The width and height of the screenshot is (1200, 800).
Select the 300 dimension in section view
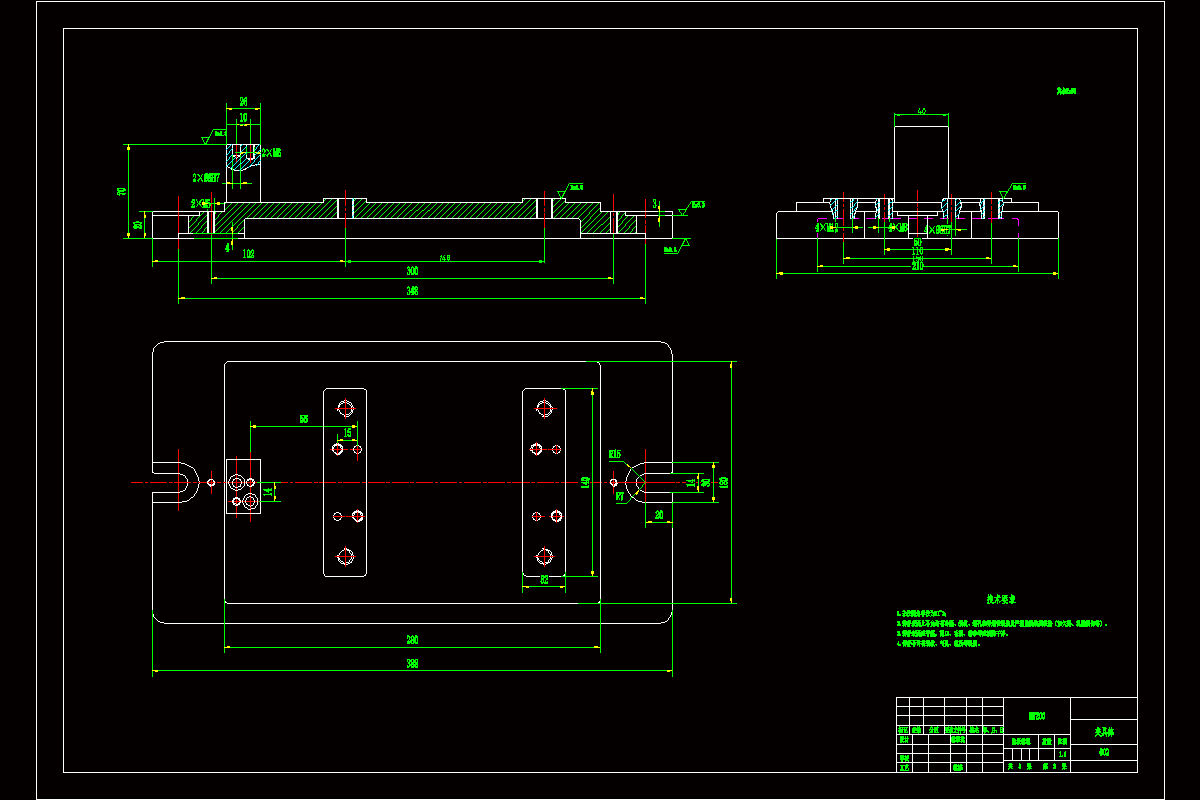click(x=411, y=271)
